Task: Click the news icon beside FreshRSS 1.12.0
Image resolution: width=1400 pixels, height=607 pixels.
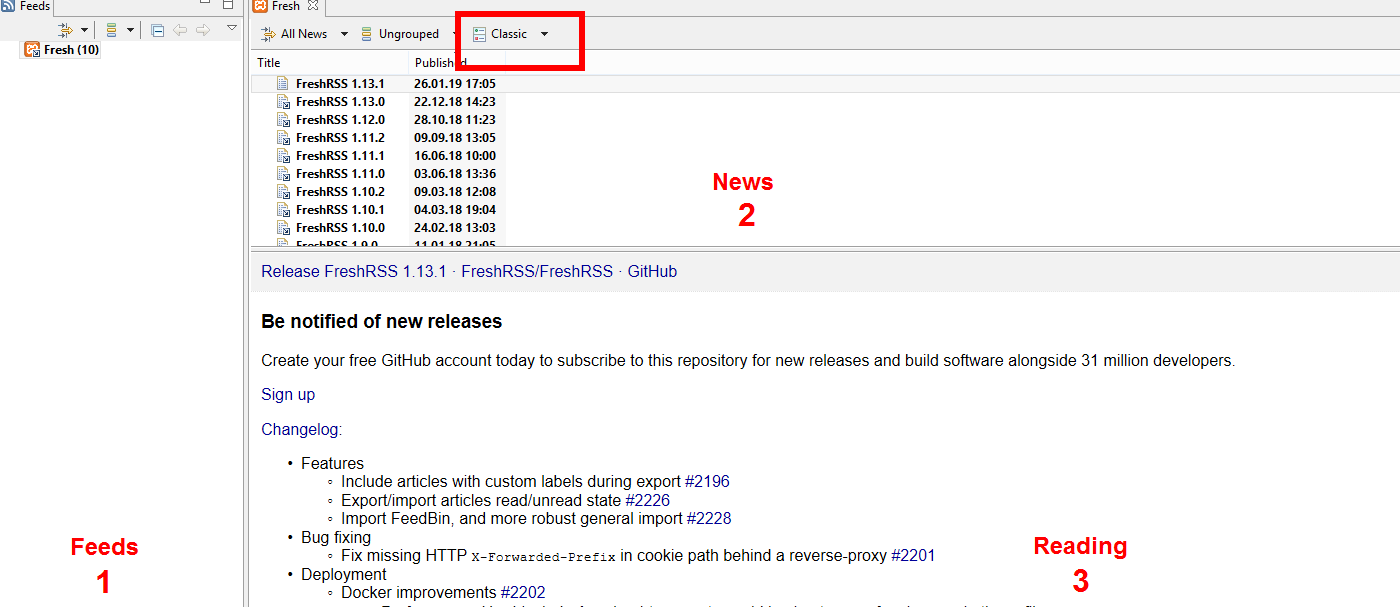Action: [x=283, y=120]
